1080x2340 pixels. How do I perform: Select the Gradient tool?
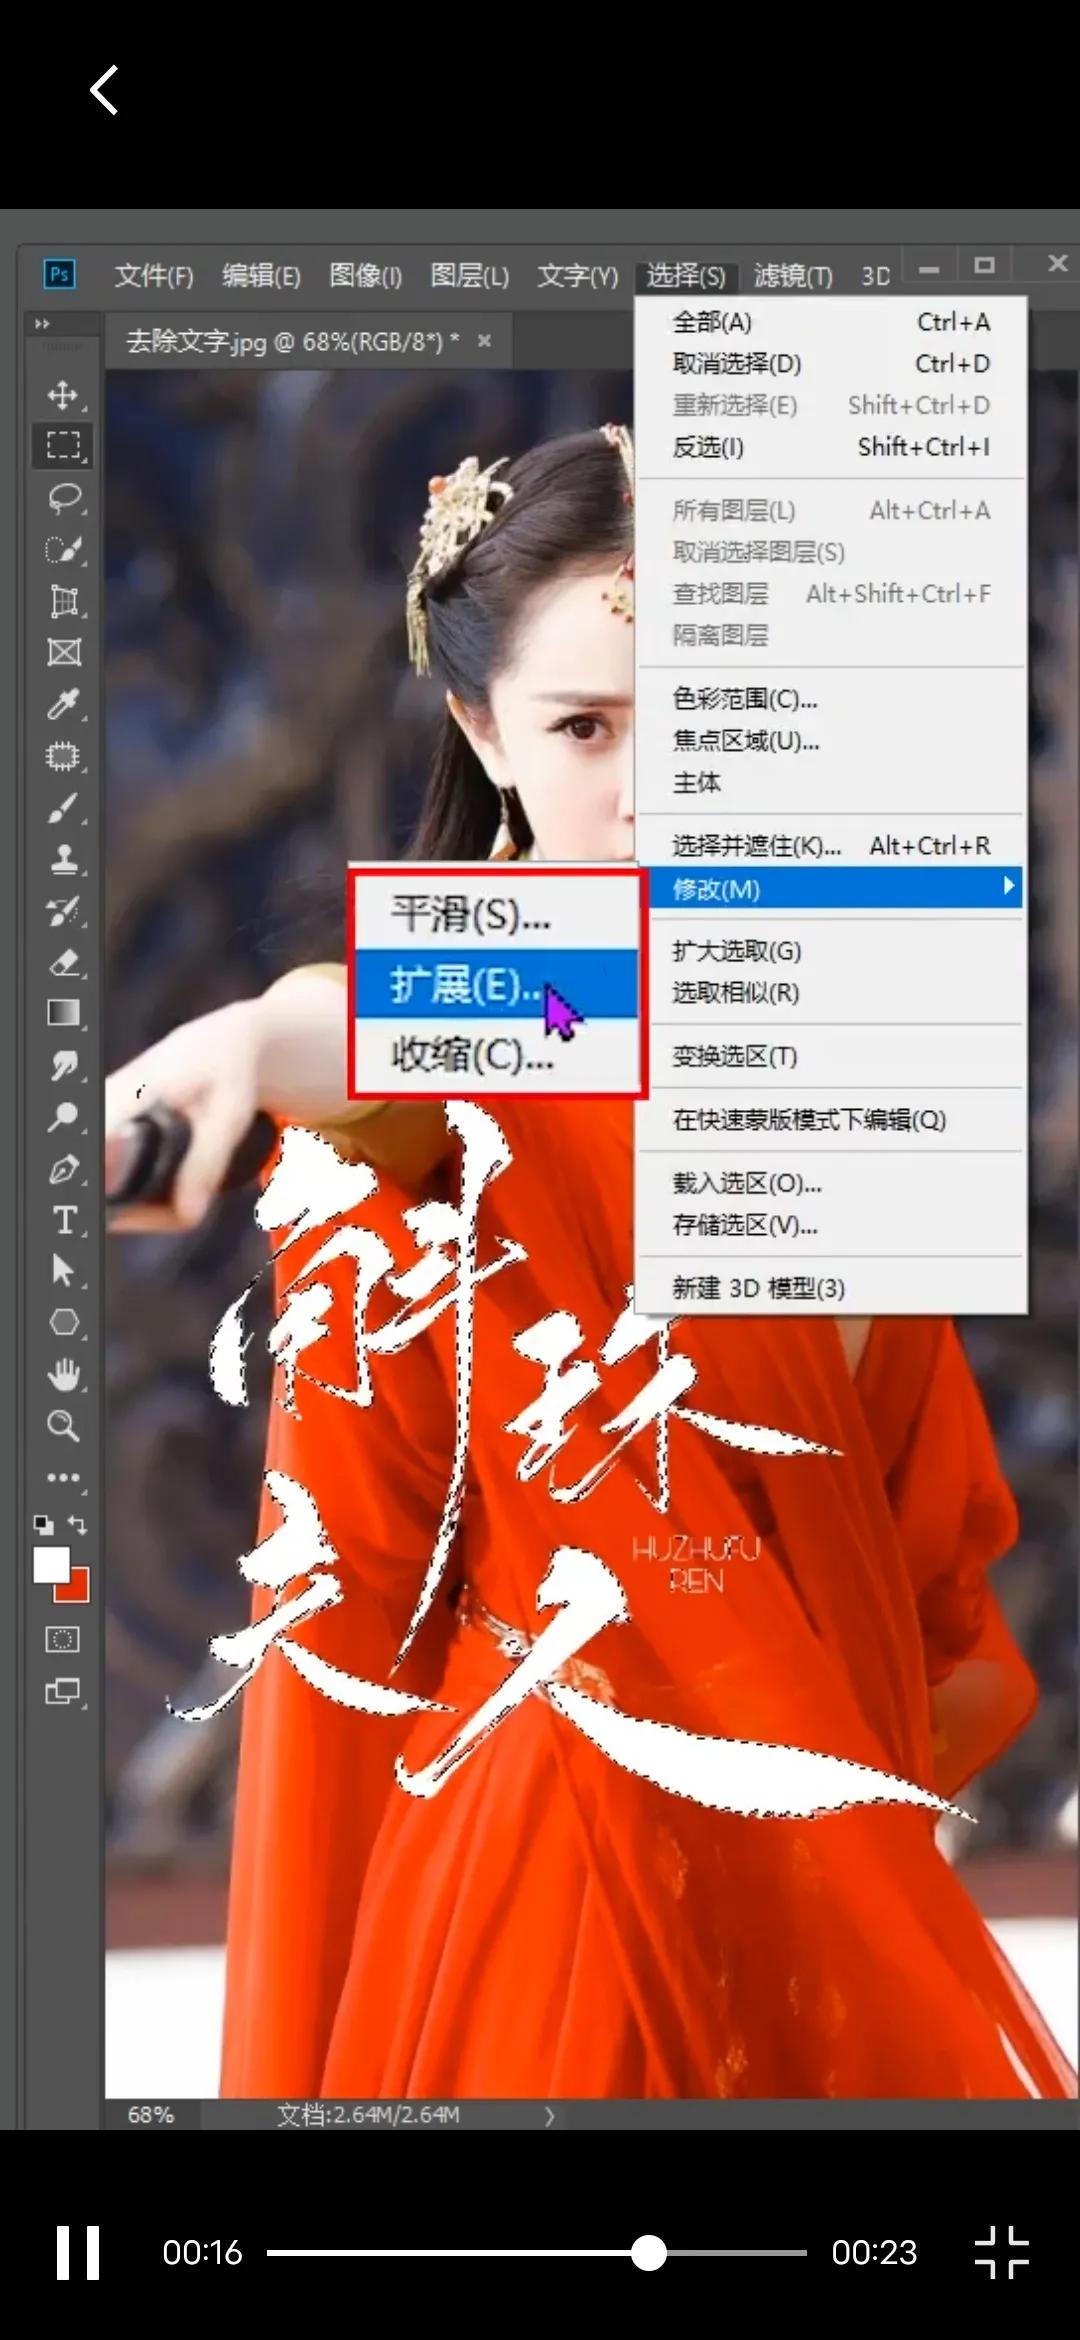(64, 1014)
